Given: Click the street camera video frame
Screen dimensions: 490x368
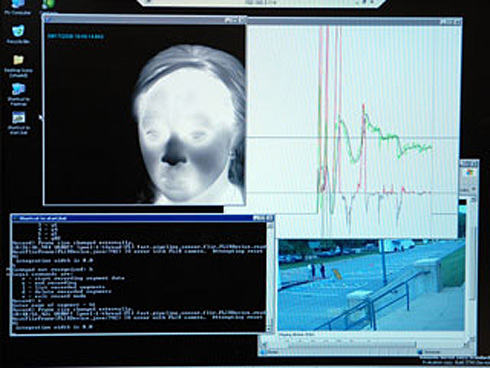Looking at the screenshot, I should pos(371,284).
